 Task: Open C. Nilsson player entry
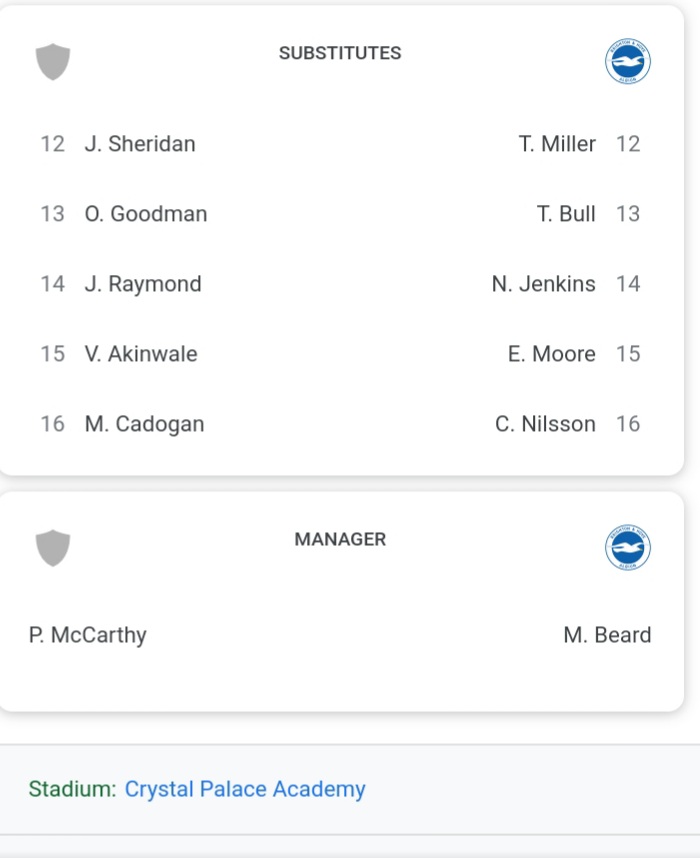(545, 424)
